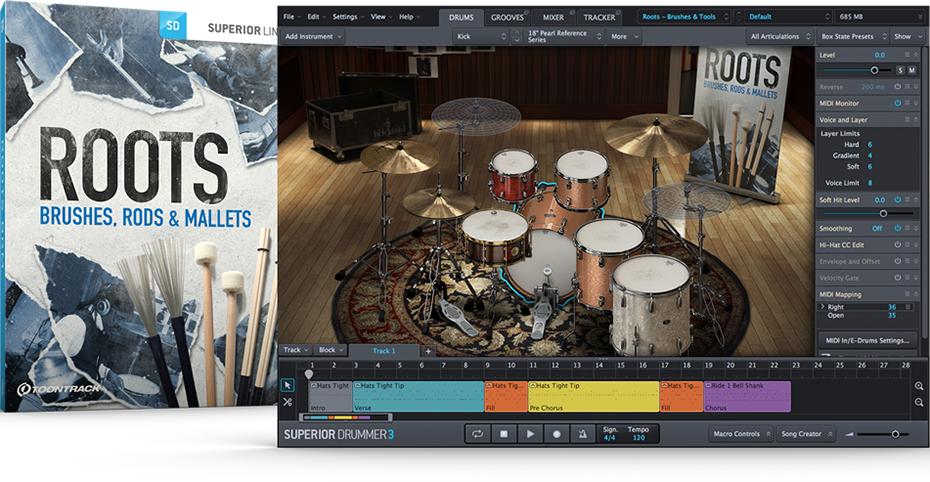Click the loop playback button
This screenshot has height=482, width=930.
[478, 434]
